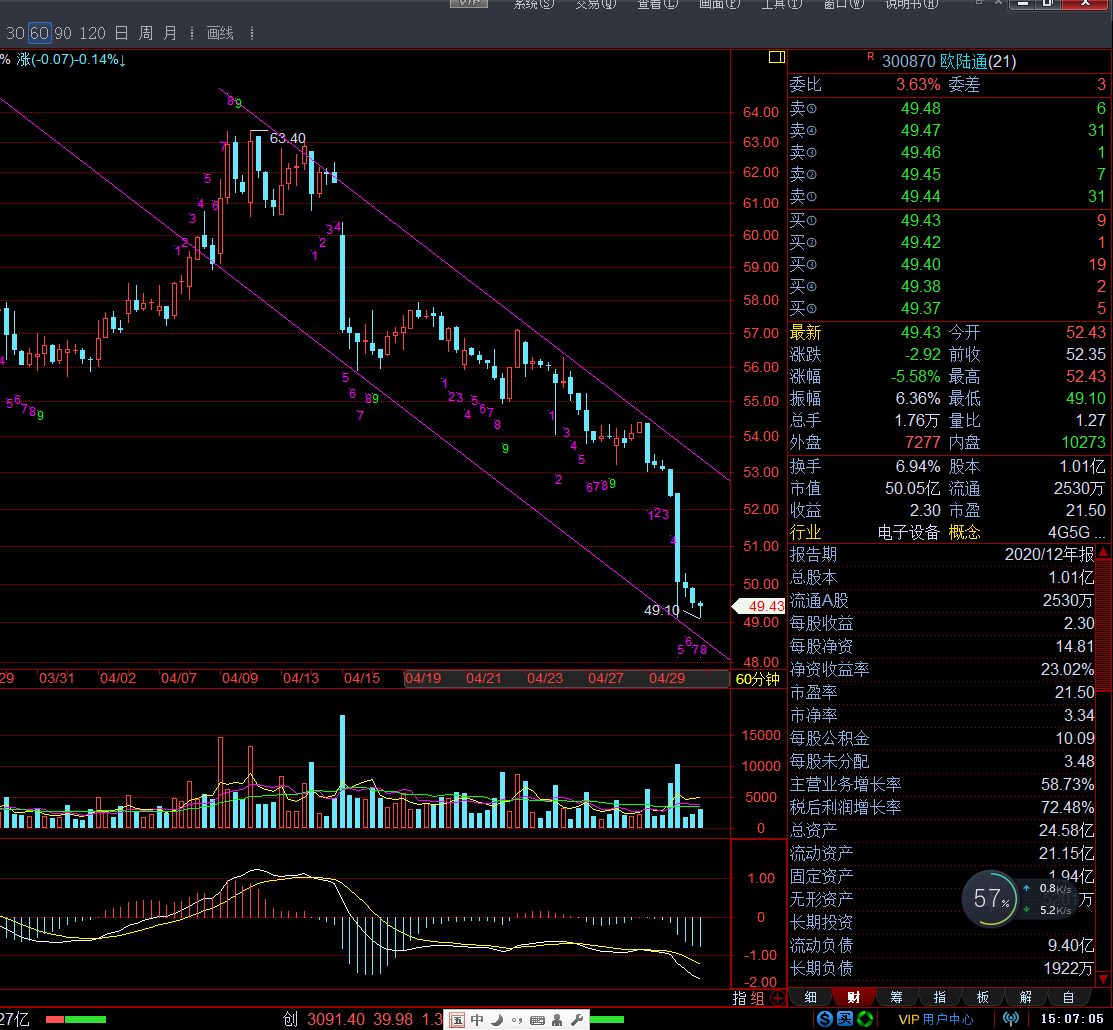Open the 交易 menu

(x=596, y=4)
